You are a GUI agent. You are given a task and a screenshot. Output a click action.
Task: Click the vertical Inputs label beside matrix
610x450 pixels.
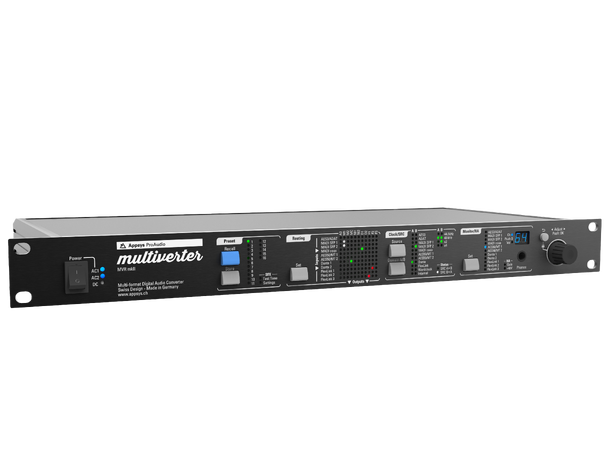pyautogui.click(x=317, y=259)
